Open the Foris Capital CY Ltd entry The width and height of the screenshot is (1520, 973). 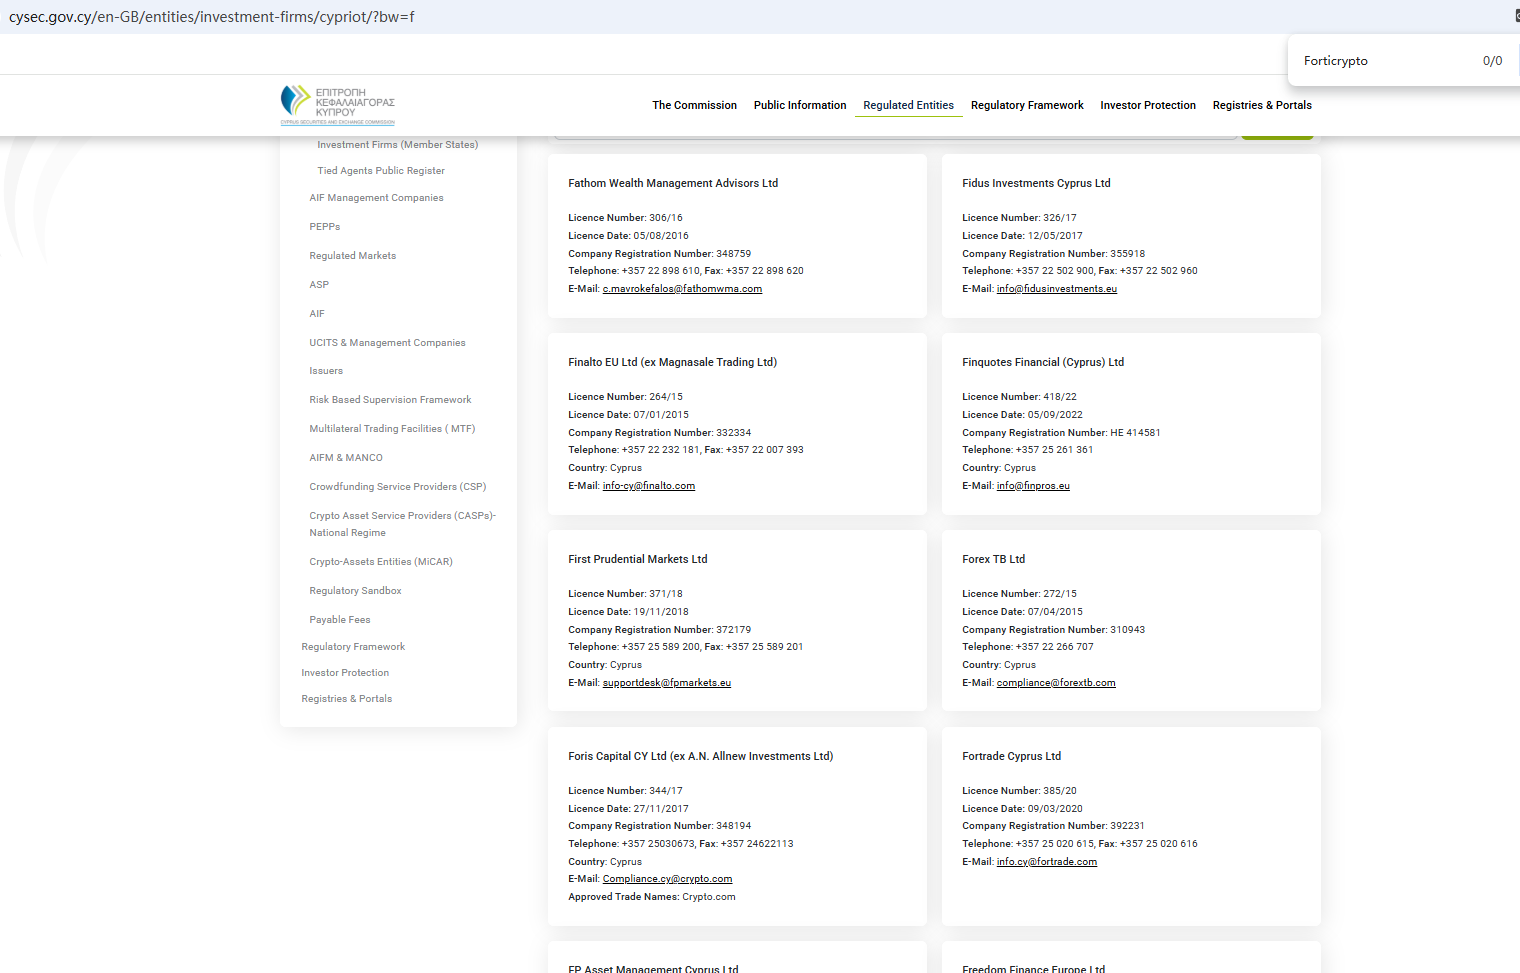tap(700, 756)
